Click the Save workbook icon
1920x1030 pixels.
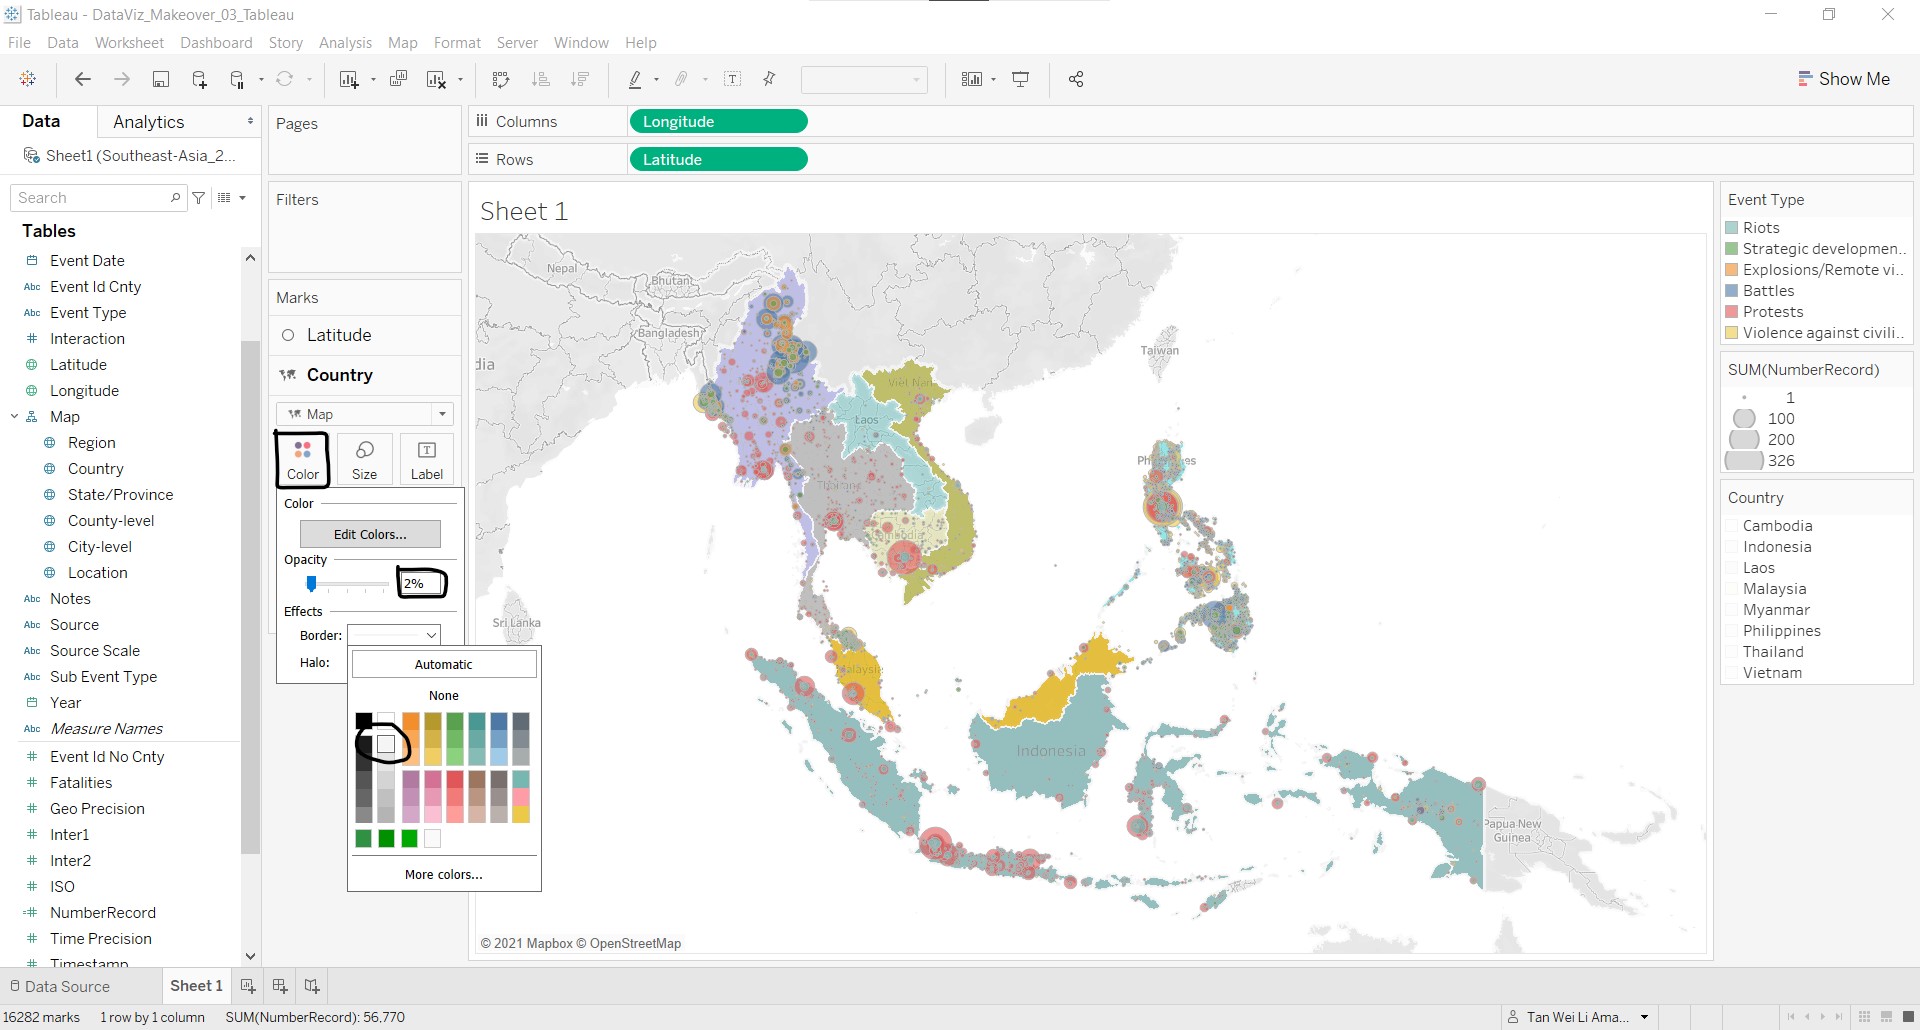[x=160, y=80]
